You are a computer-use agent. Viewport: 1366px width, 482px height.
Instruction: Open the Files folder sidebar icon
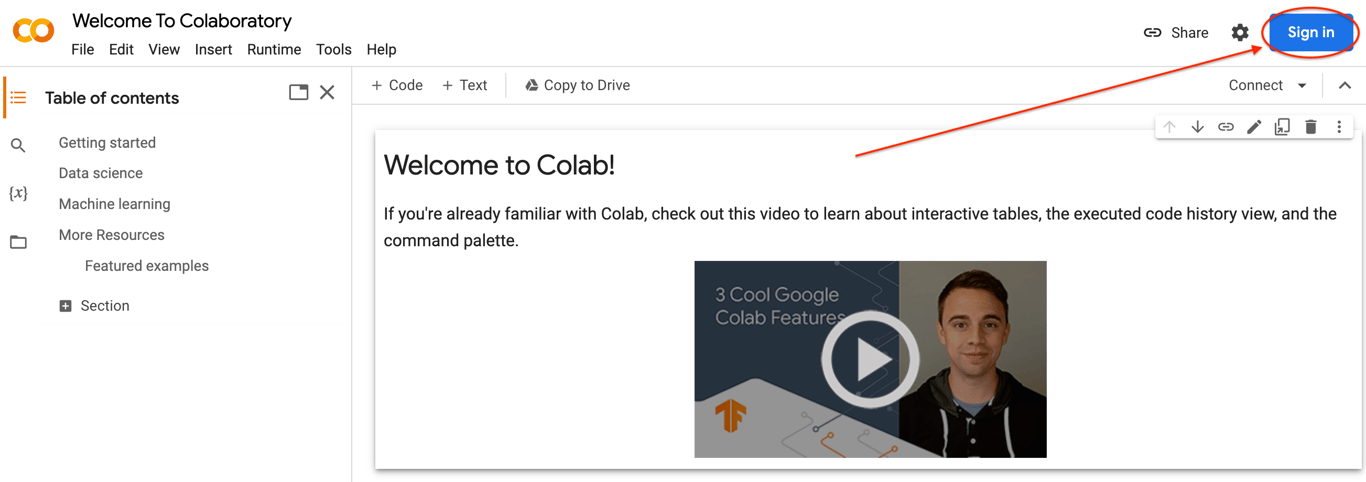point(18,242)
